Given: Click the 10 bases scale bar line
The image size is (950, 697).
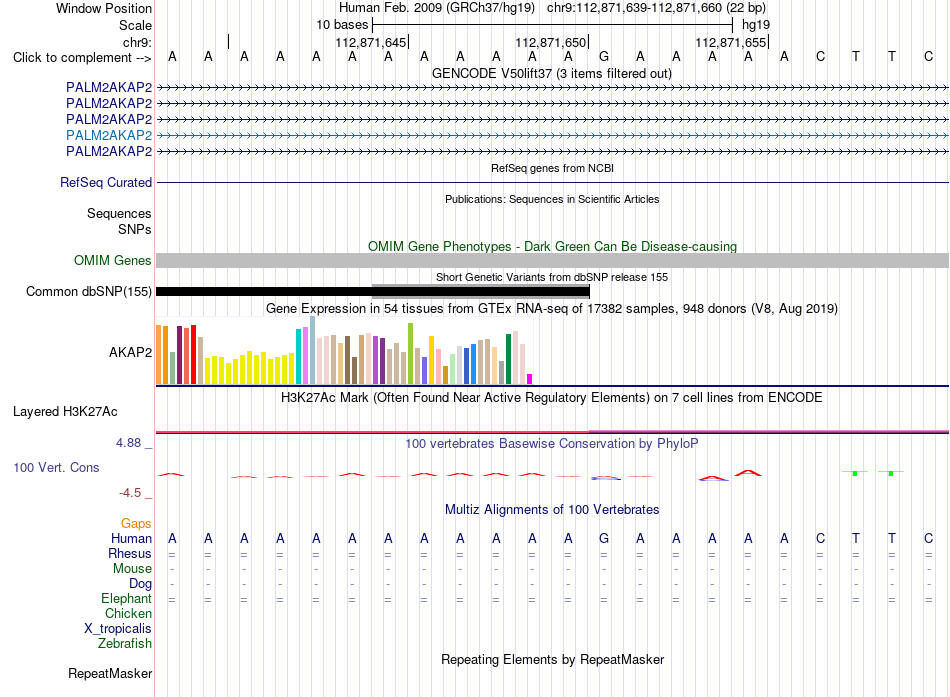Looking at the screenshot, I should (x=553, y=25).
